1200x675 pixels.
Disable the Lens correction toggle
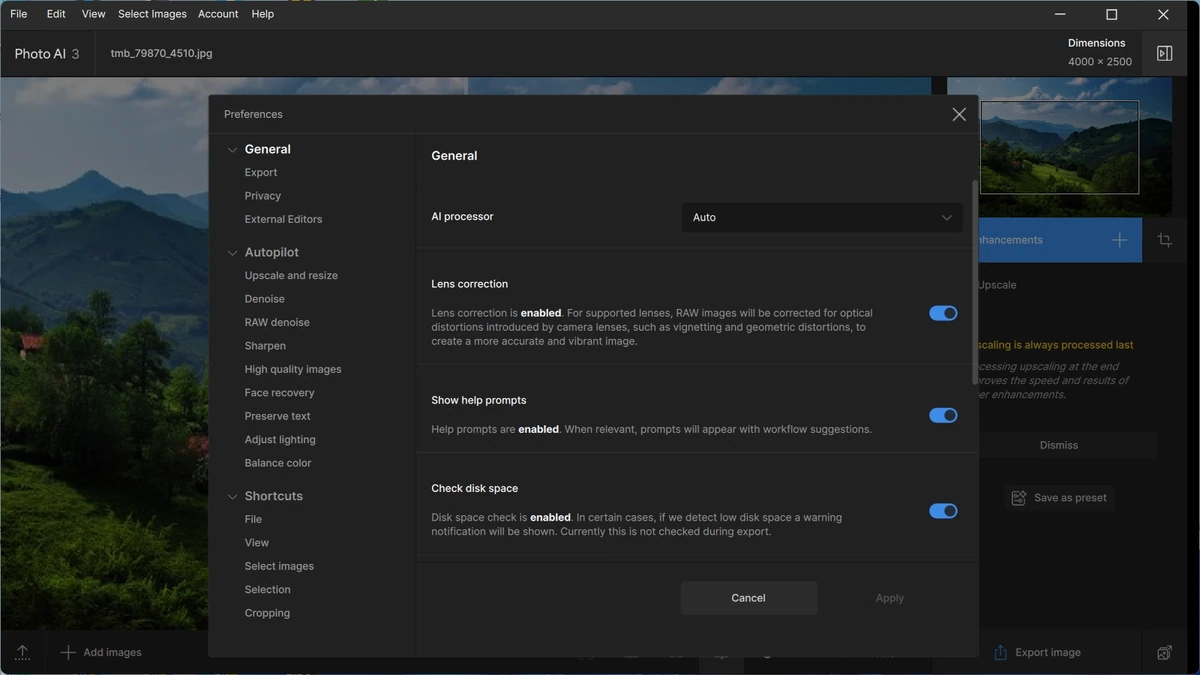[x=943, y=313]
